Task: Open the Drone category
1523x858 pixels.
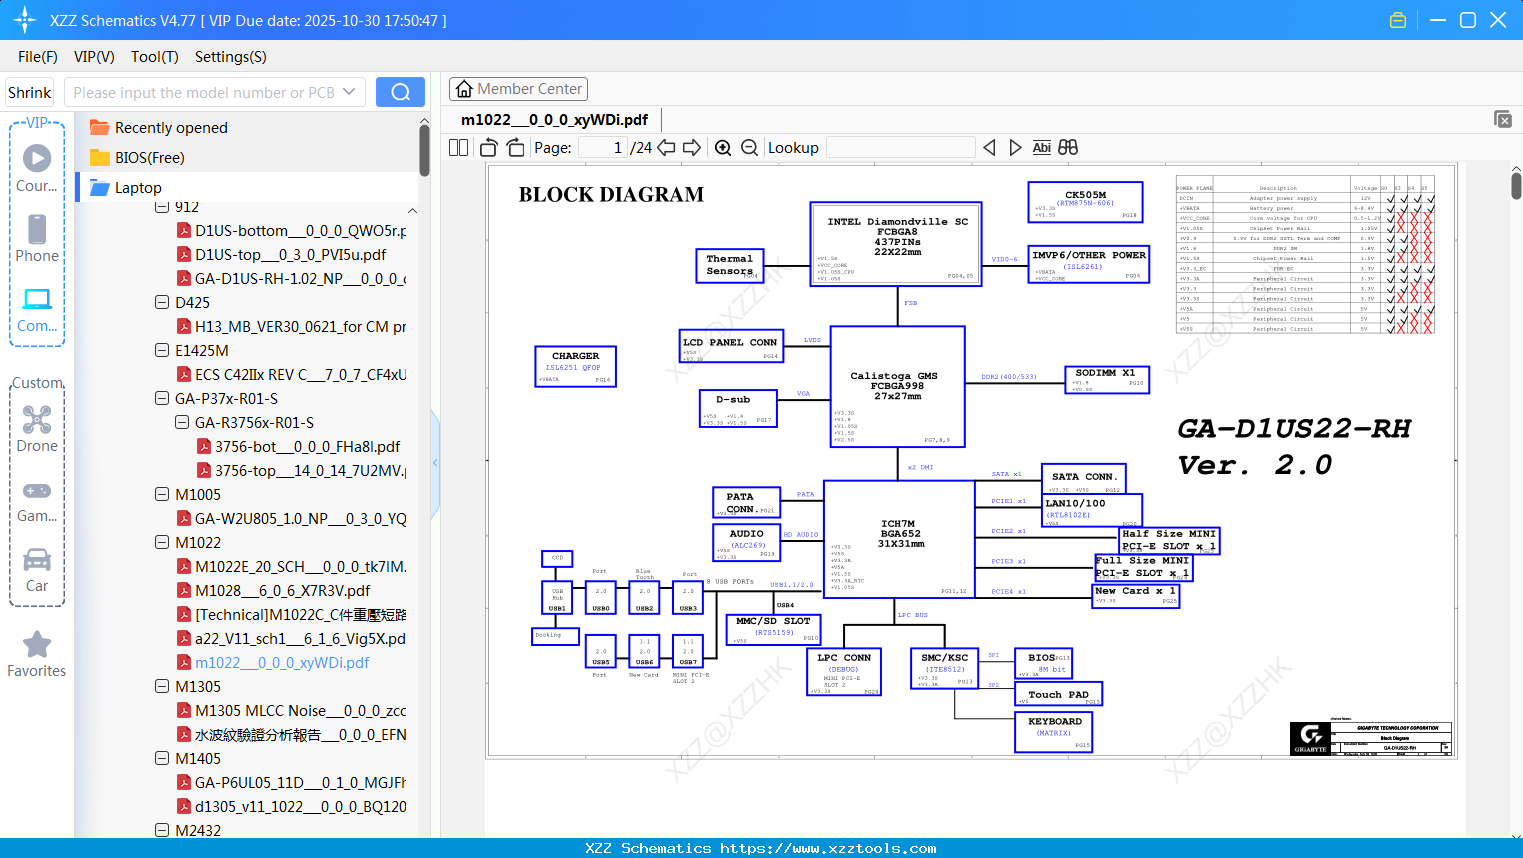Action: [x=37, y=429]
